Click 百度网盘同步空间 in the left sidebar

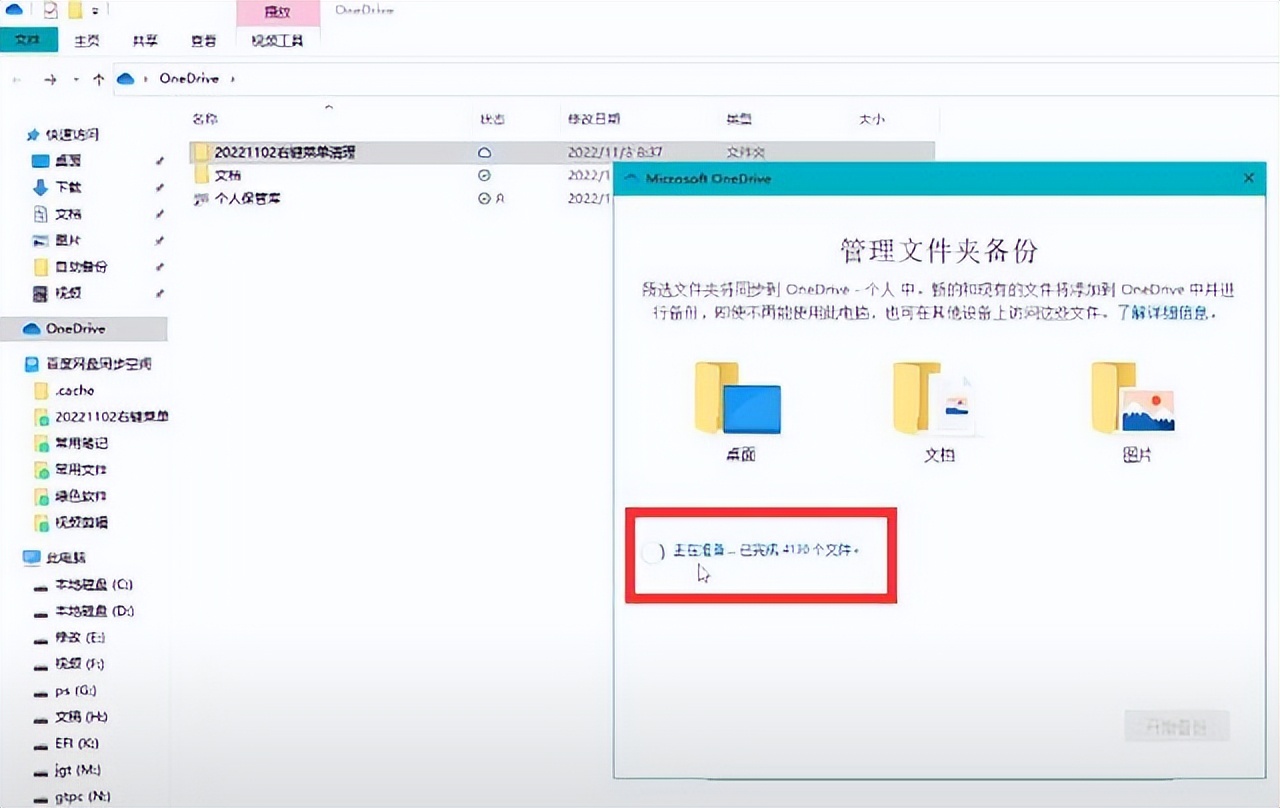97,364
